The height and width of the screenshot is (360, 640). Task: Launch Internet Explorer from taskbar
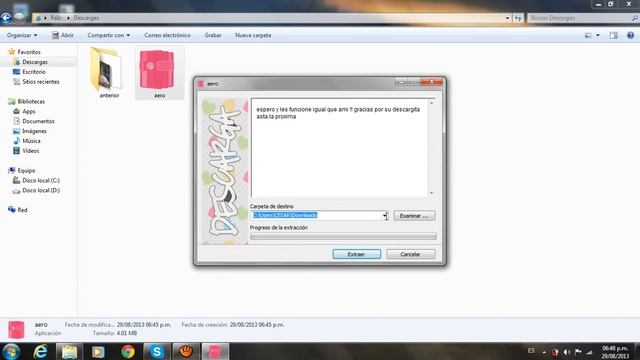[40, 351]
